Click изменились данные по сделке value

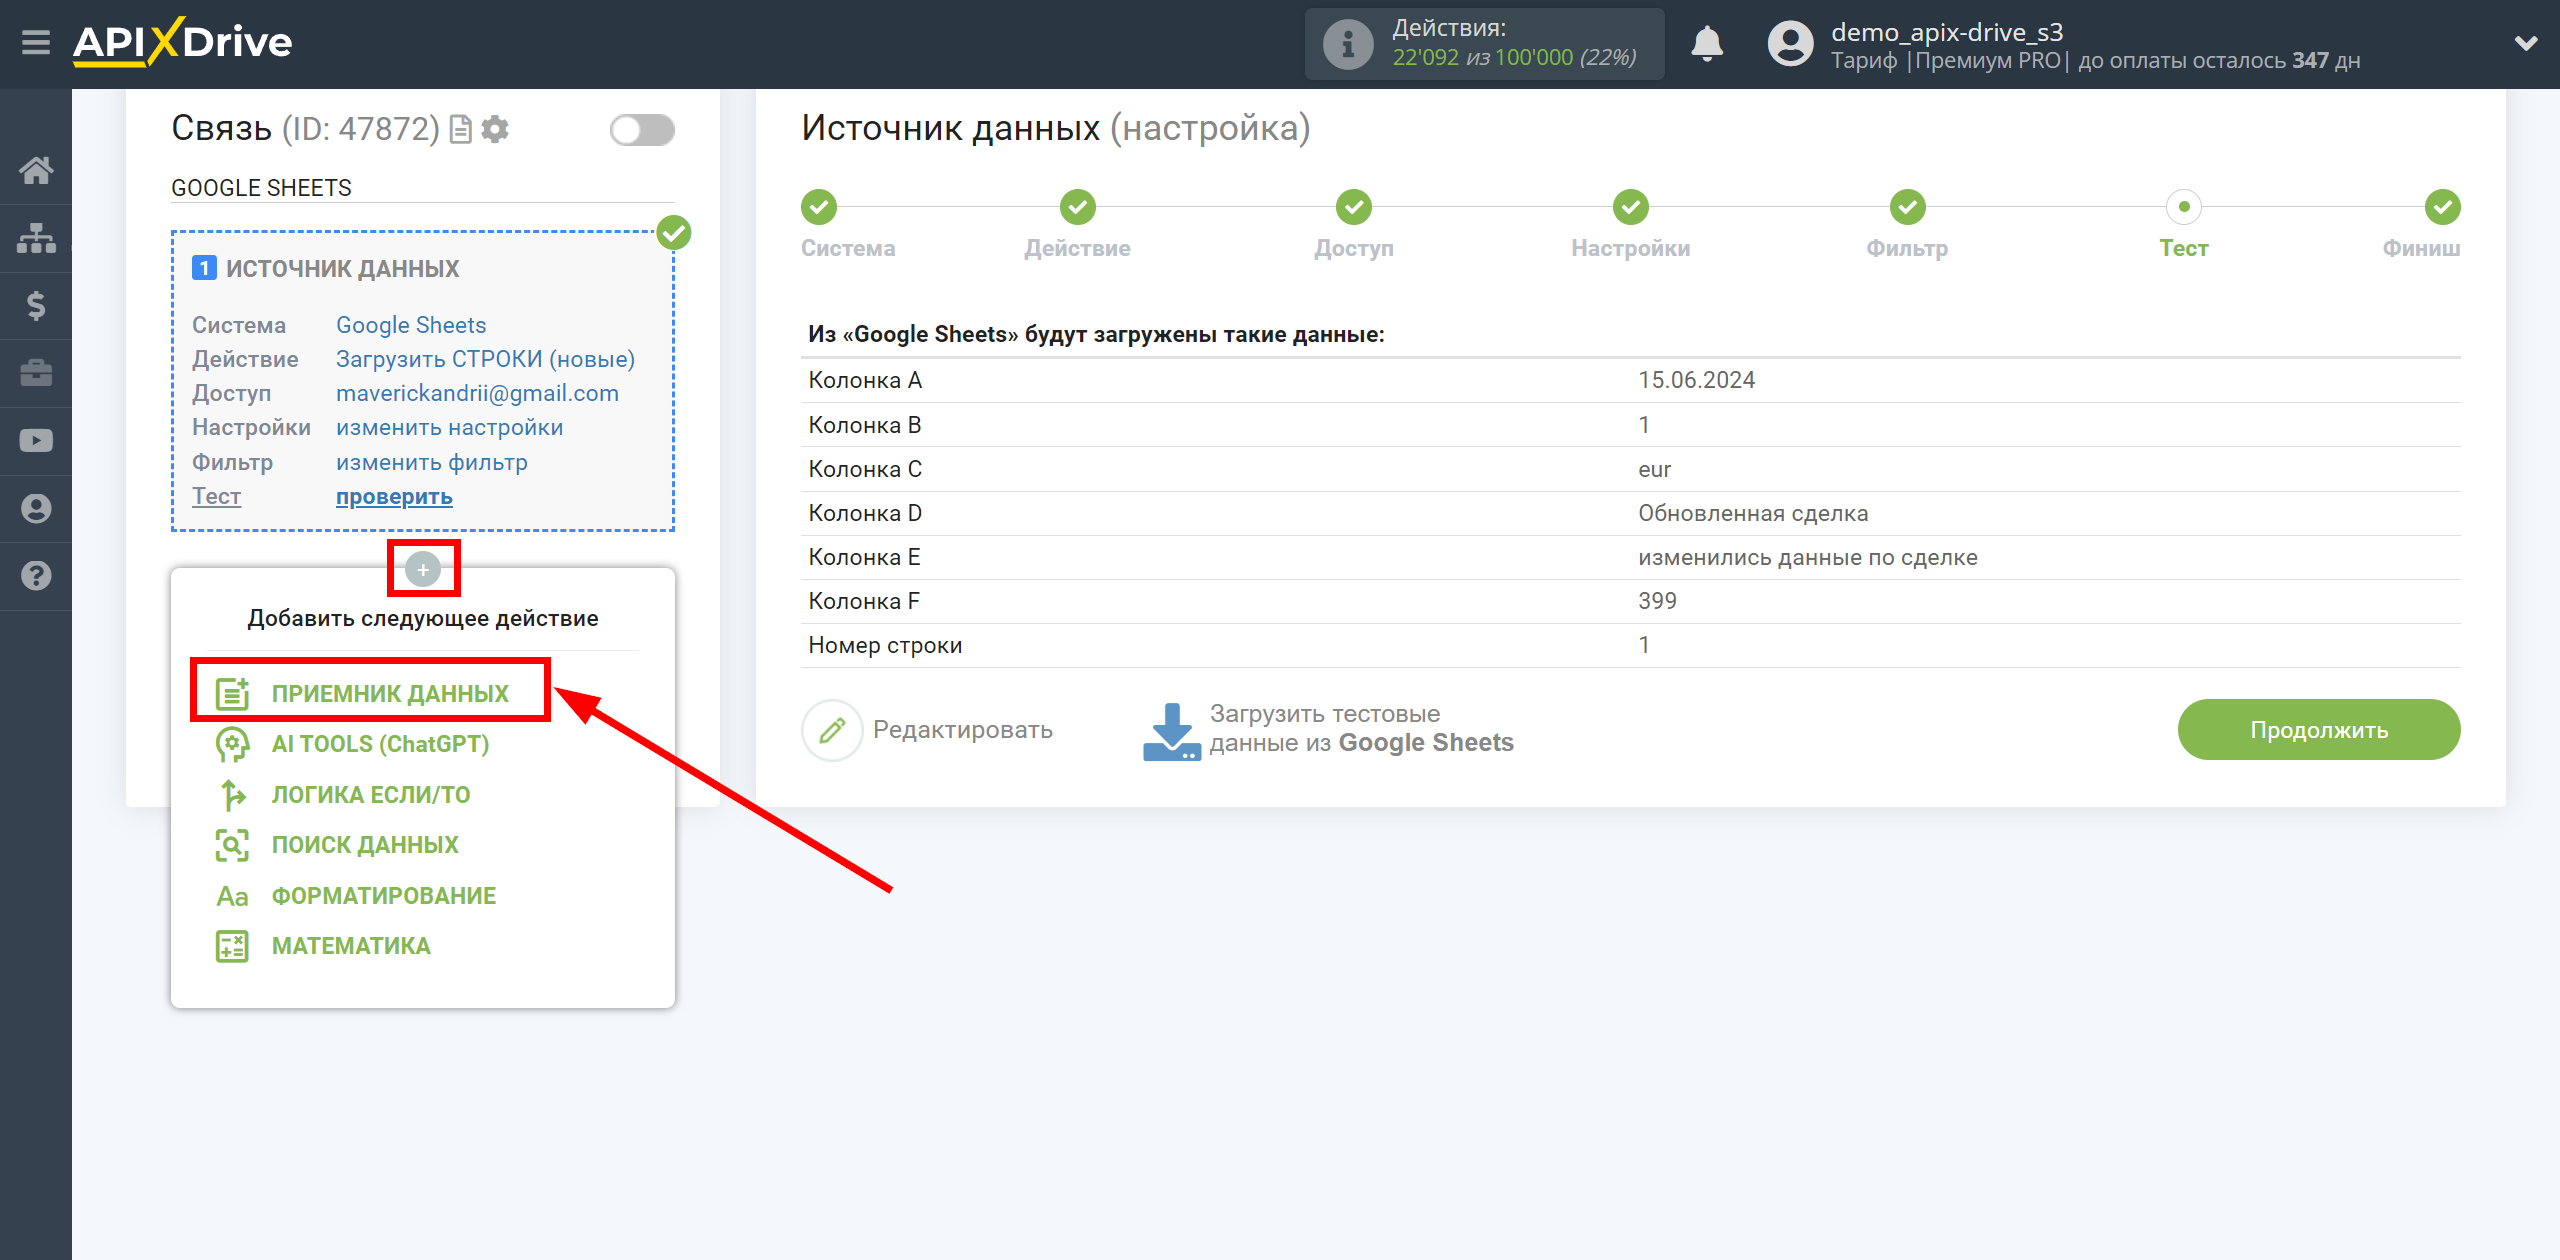click(1808, 557)
